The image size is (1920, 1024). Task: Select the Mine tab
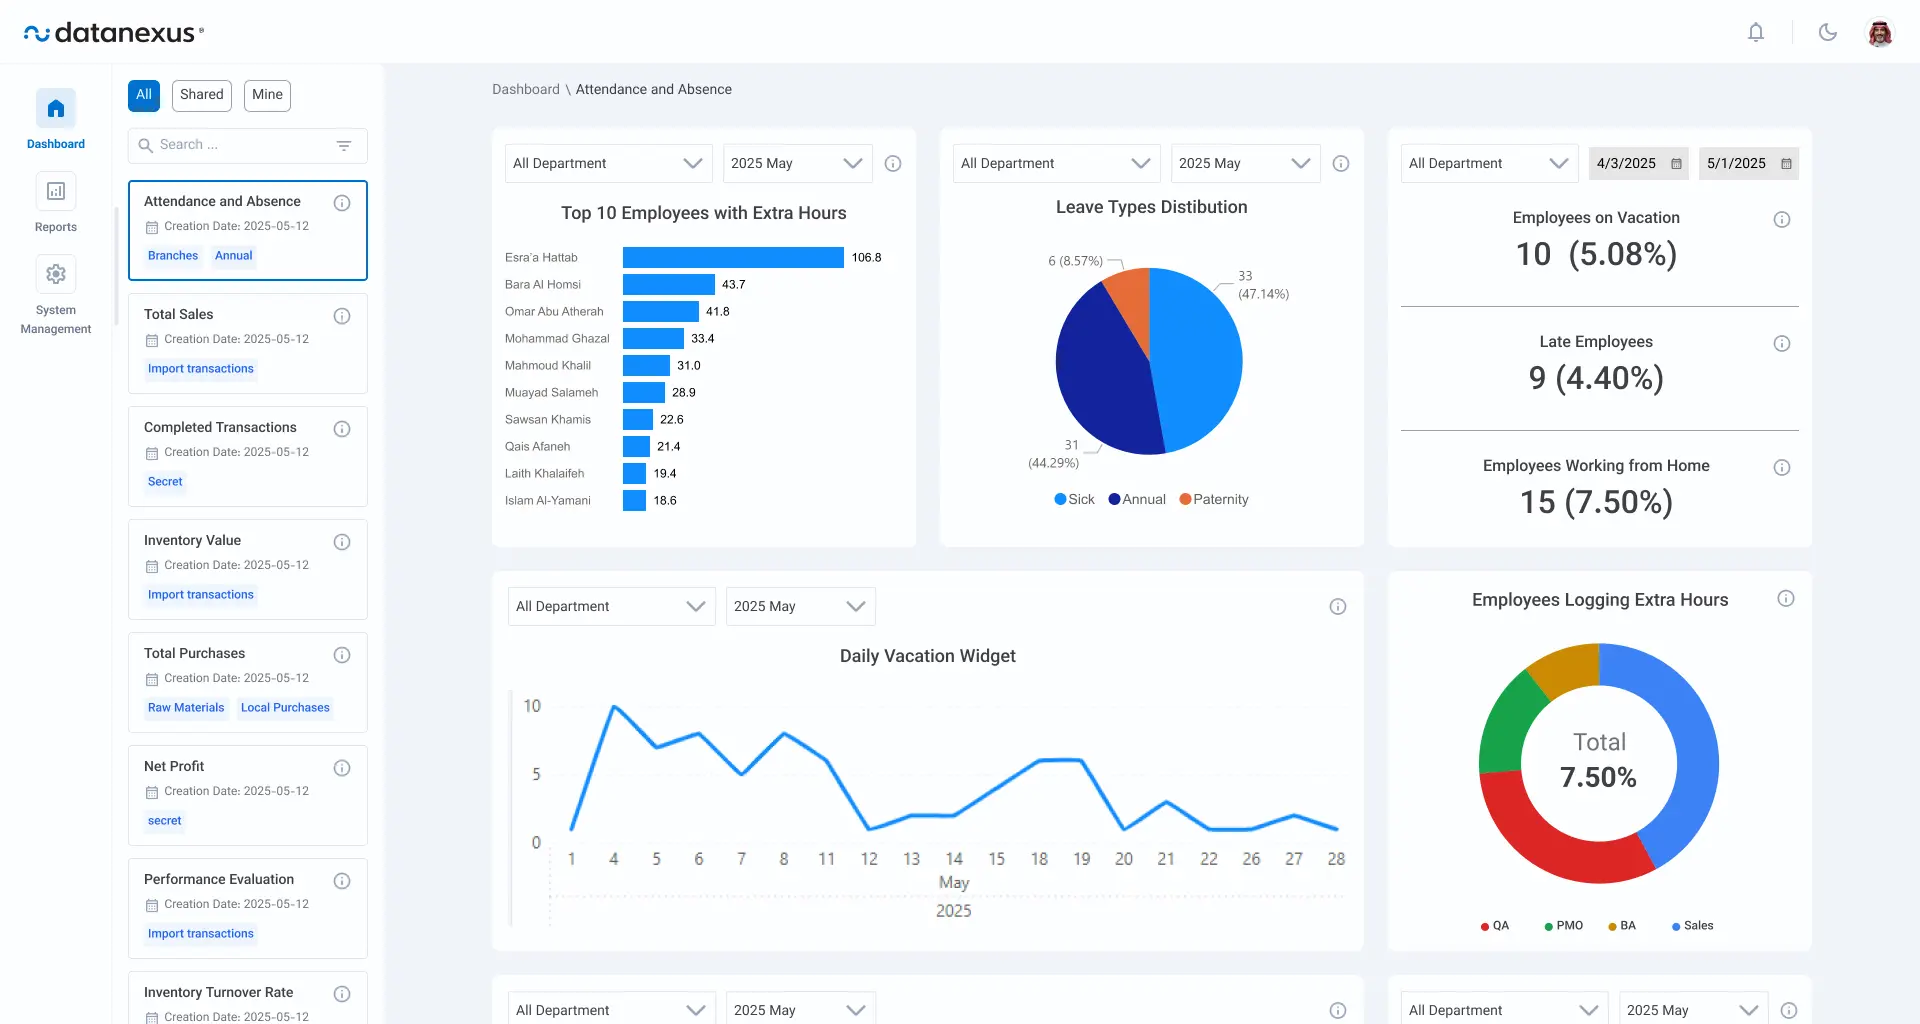click(x=267, y=95)
